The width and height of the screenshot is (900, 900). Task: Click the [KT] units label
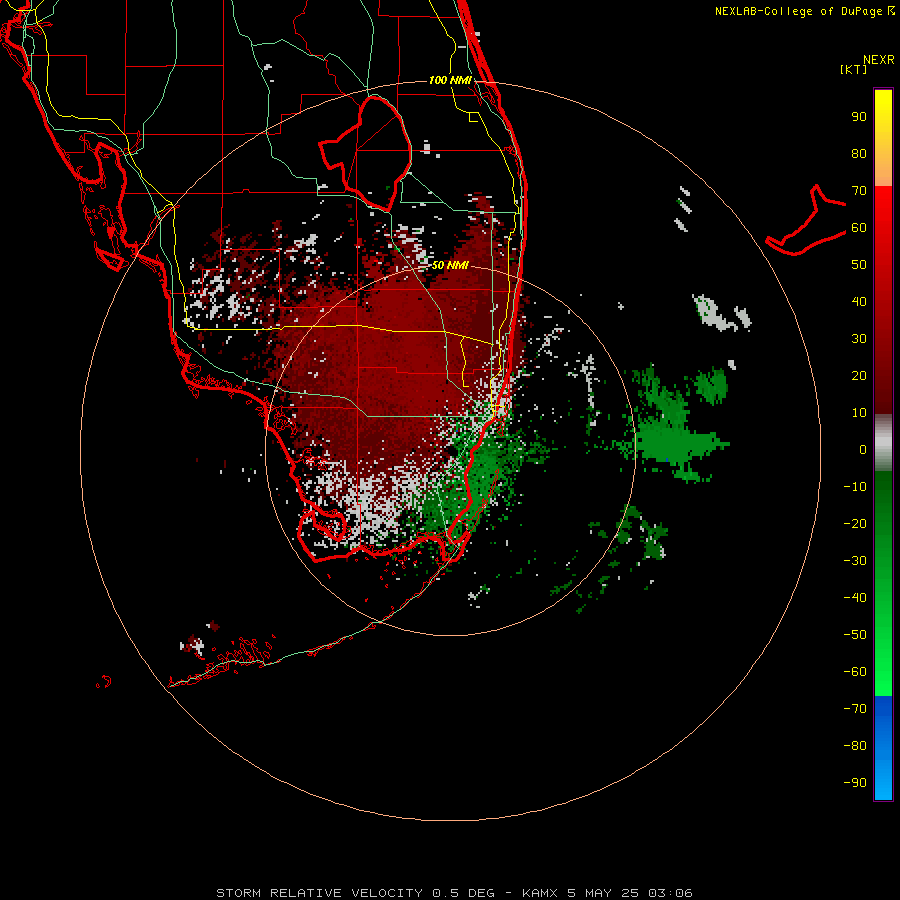(x=854, y=69)
